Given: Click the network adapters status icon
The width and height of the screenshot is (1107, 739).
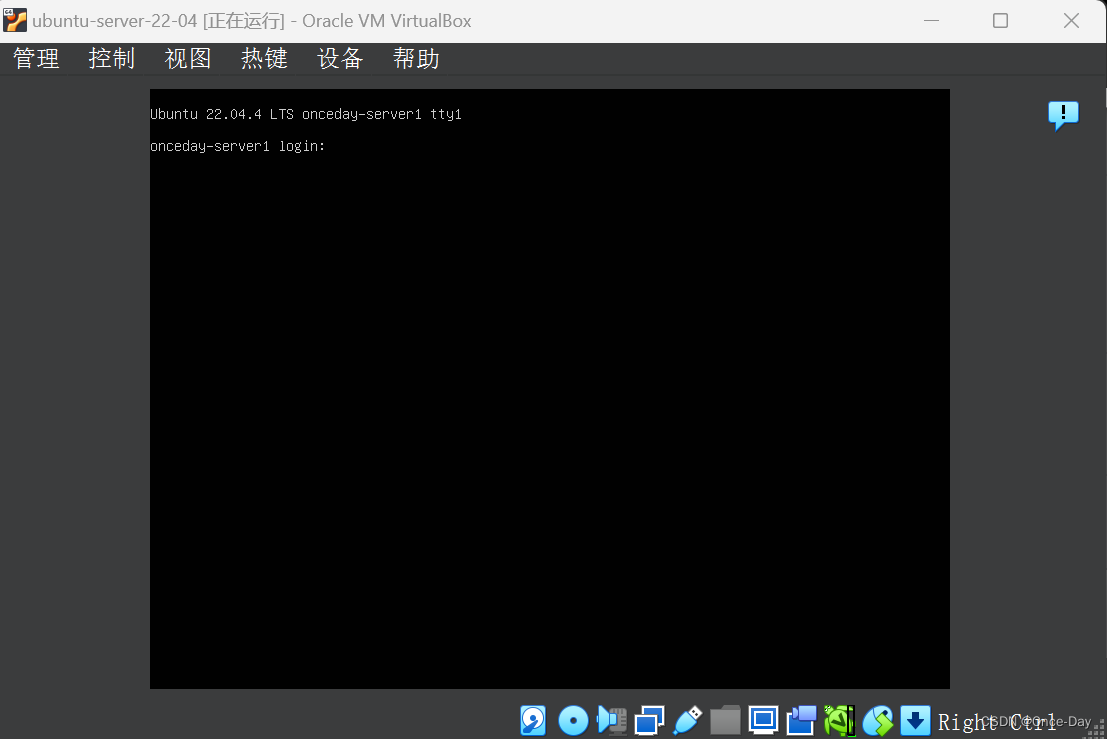Looking at the screenshot, I should (650, 721).
